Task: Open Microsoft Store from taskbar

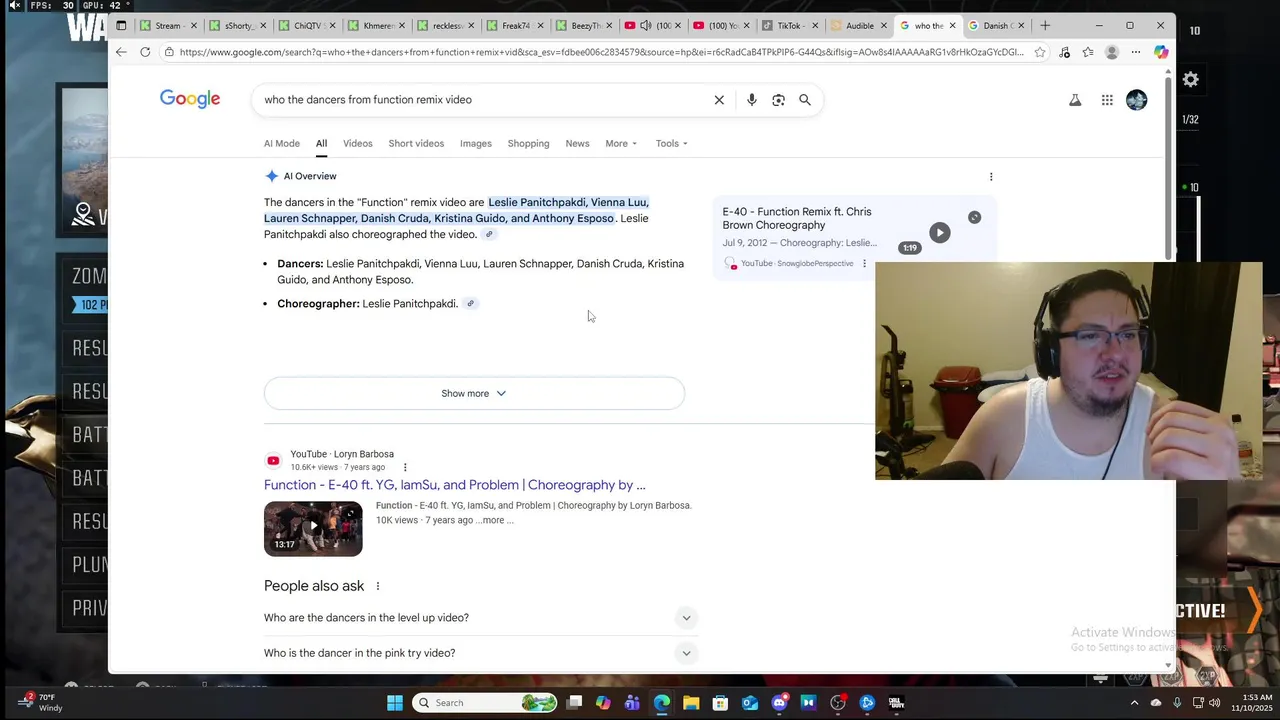Action: point(720,703)
